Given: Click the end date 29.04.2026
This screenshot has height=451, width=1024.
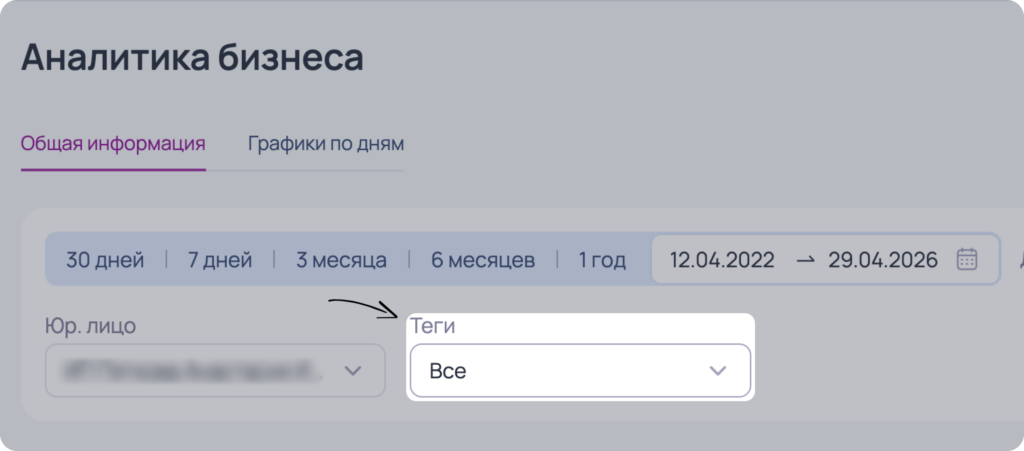Looking at the screenshot, I should [883, 260].
